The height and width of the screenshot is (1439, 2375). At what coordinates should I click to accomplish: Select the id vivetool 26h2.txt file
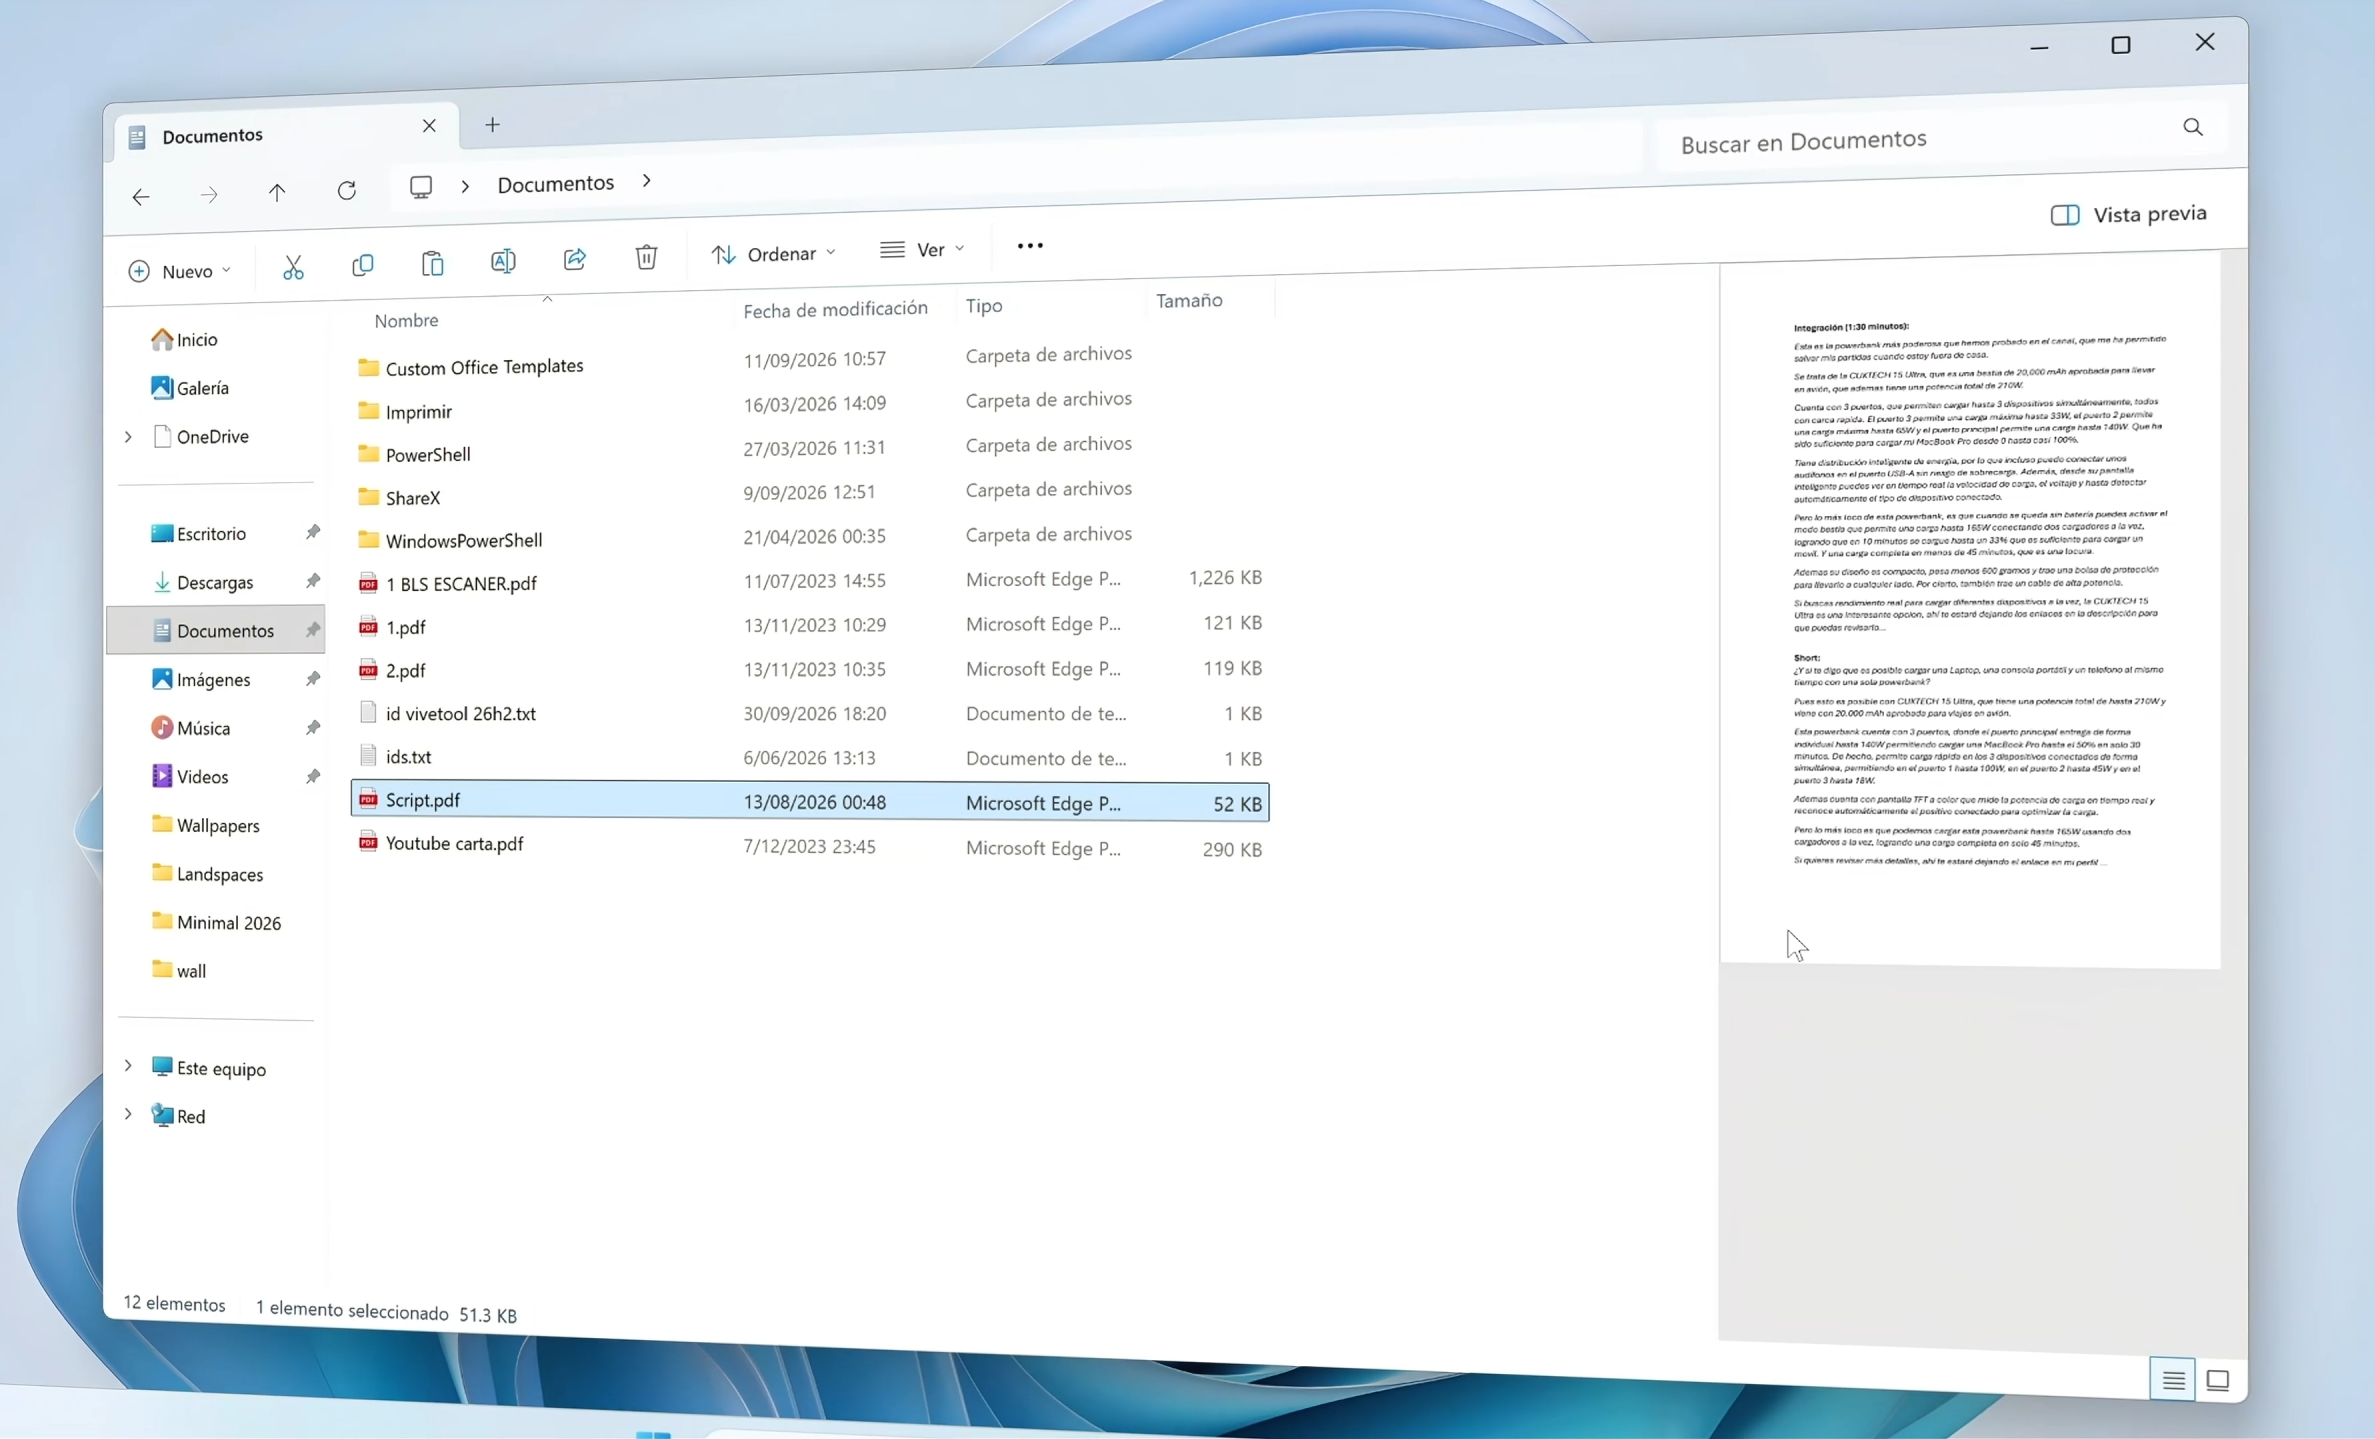(x=810, y=714)
